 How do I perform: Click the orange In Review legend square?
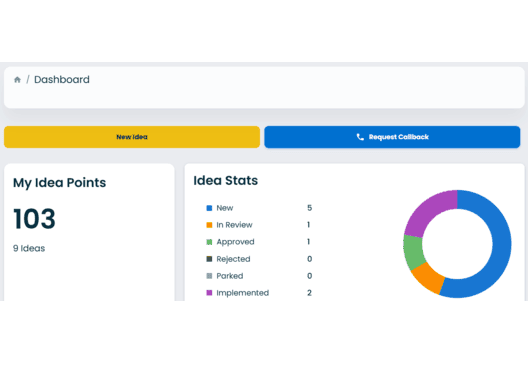coord(209,225)
